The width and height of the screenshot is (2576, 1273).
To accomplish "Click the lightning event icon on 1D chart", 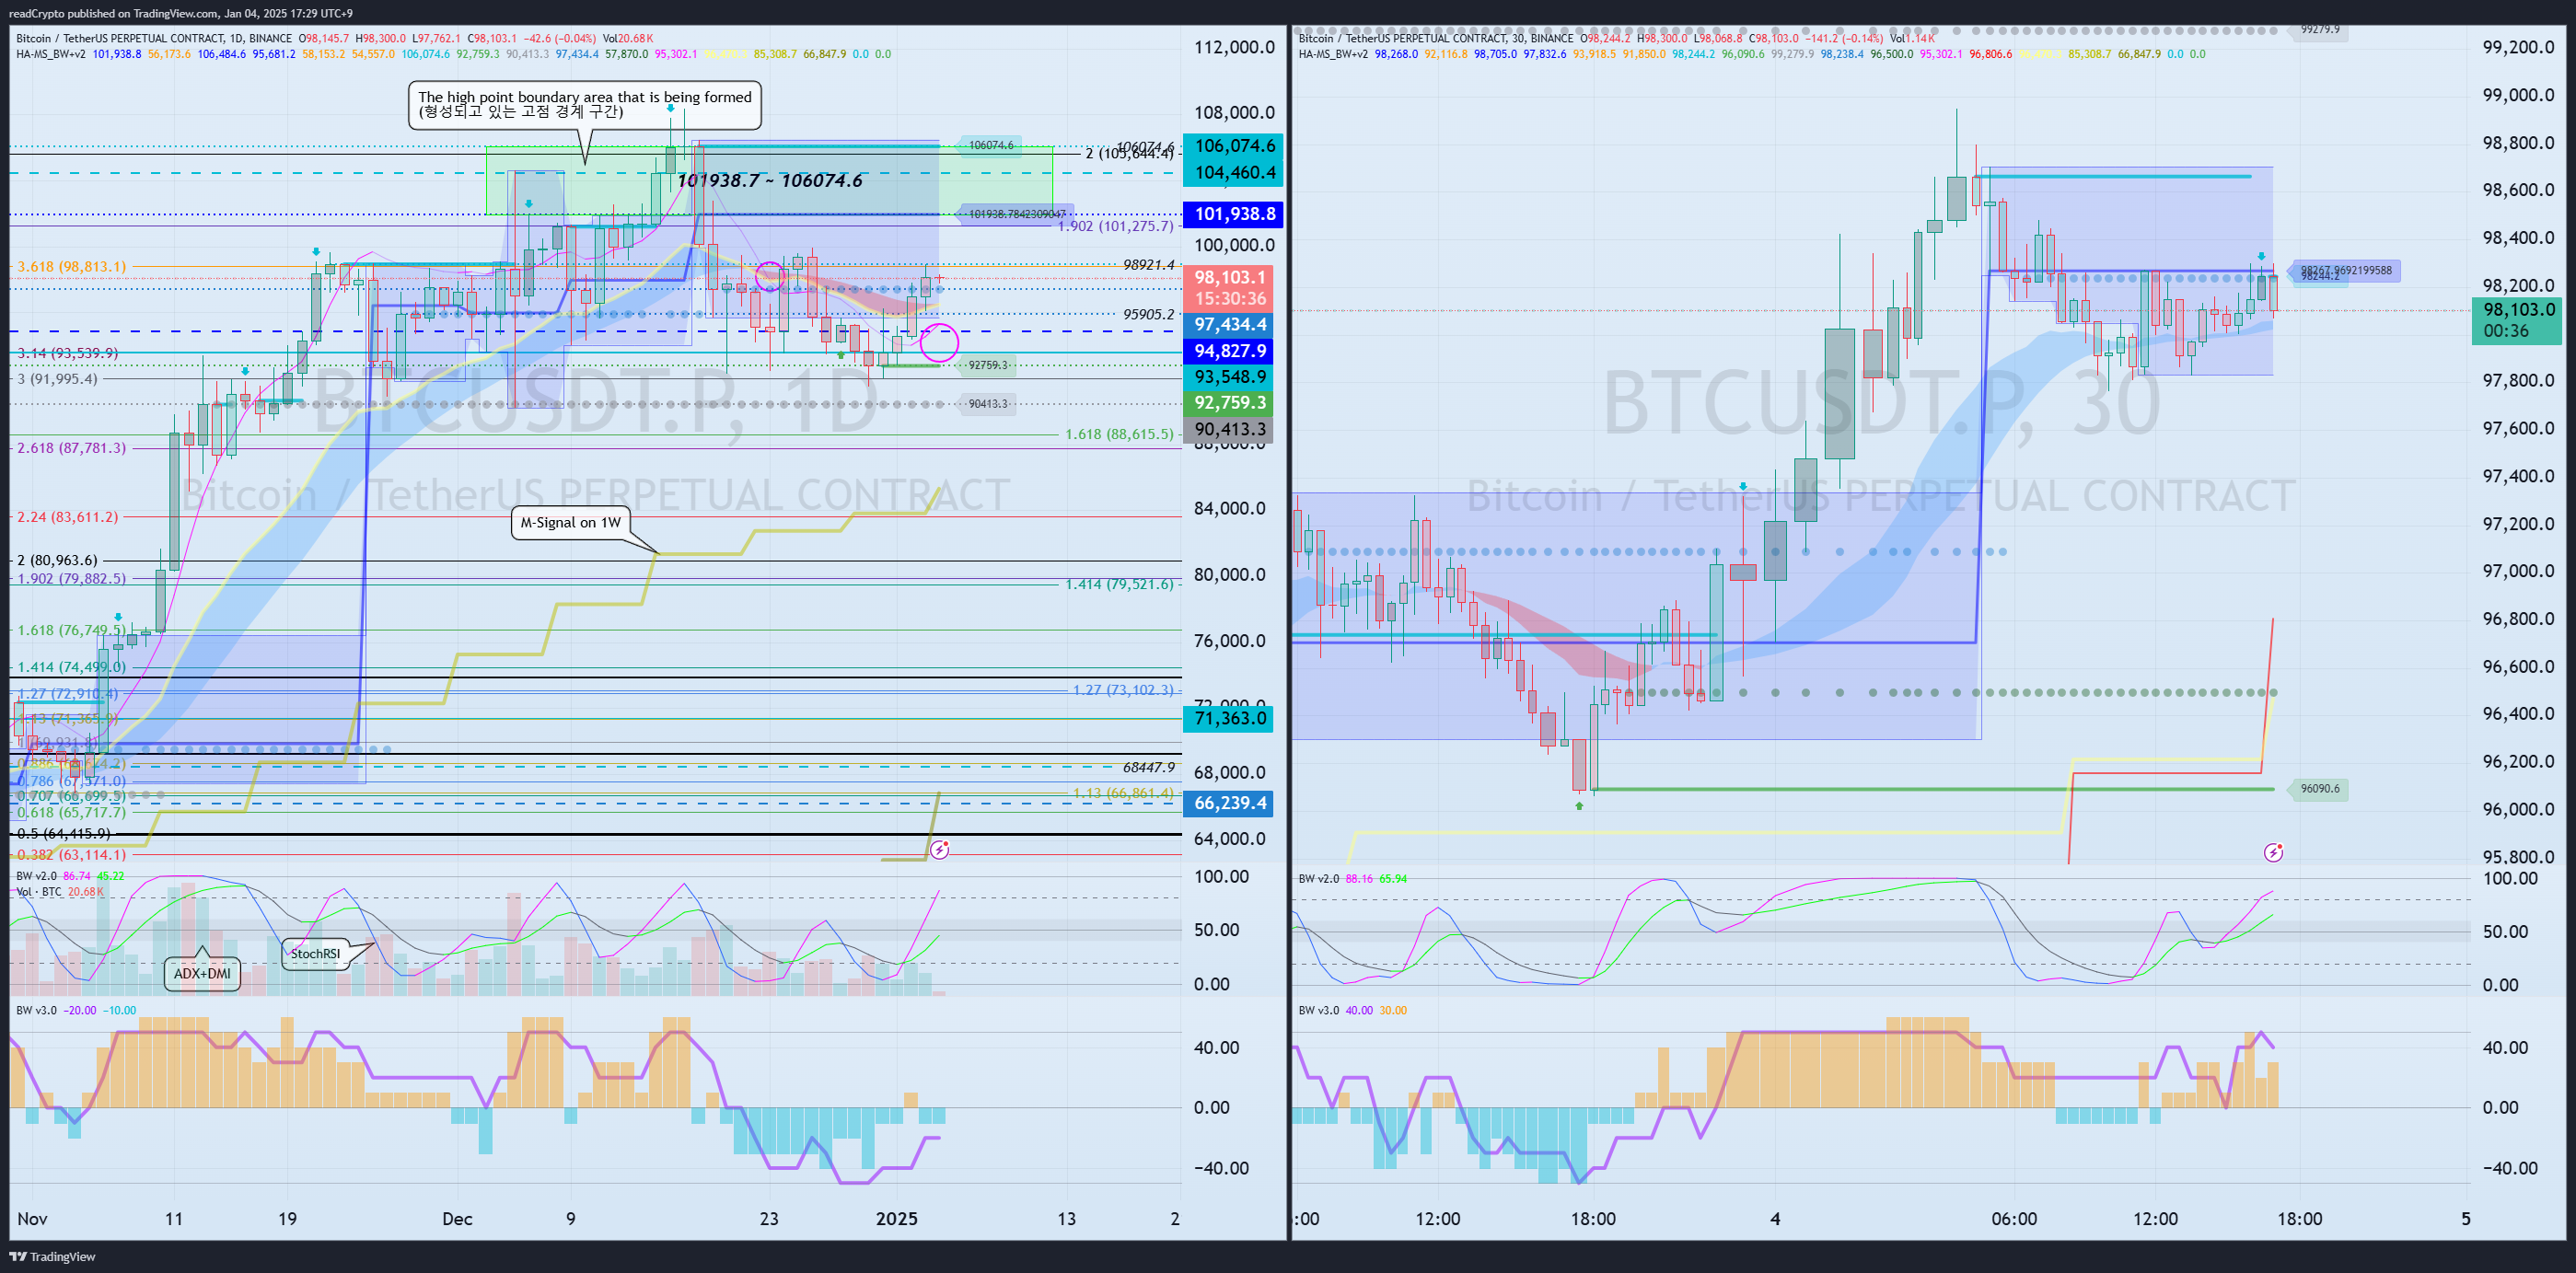I will click(939, 850).
